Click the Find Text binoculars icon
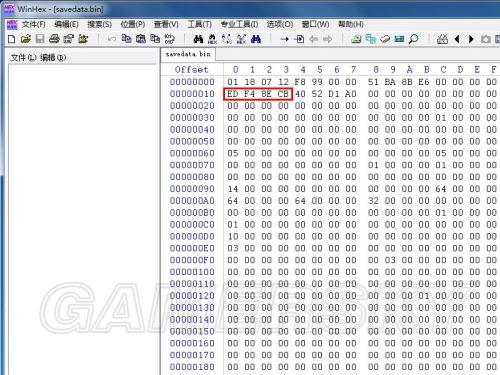500x375 pixels. (198, 39)
